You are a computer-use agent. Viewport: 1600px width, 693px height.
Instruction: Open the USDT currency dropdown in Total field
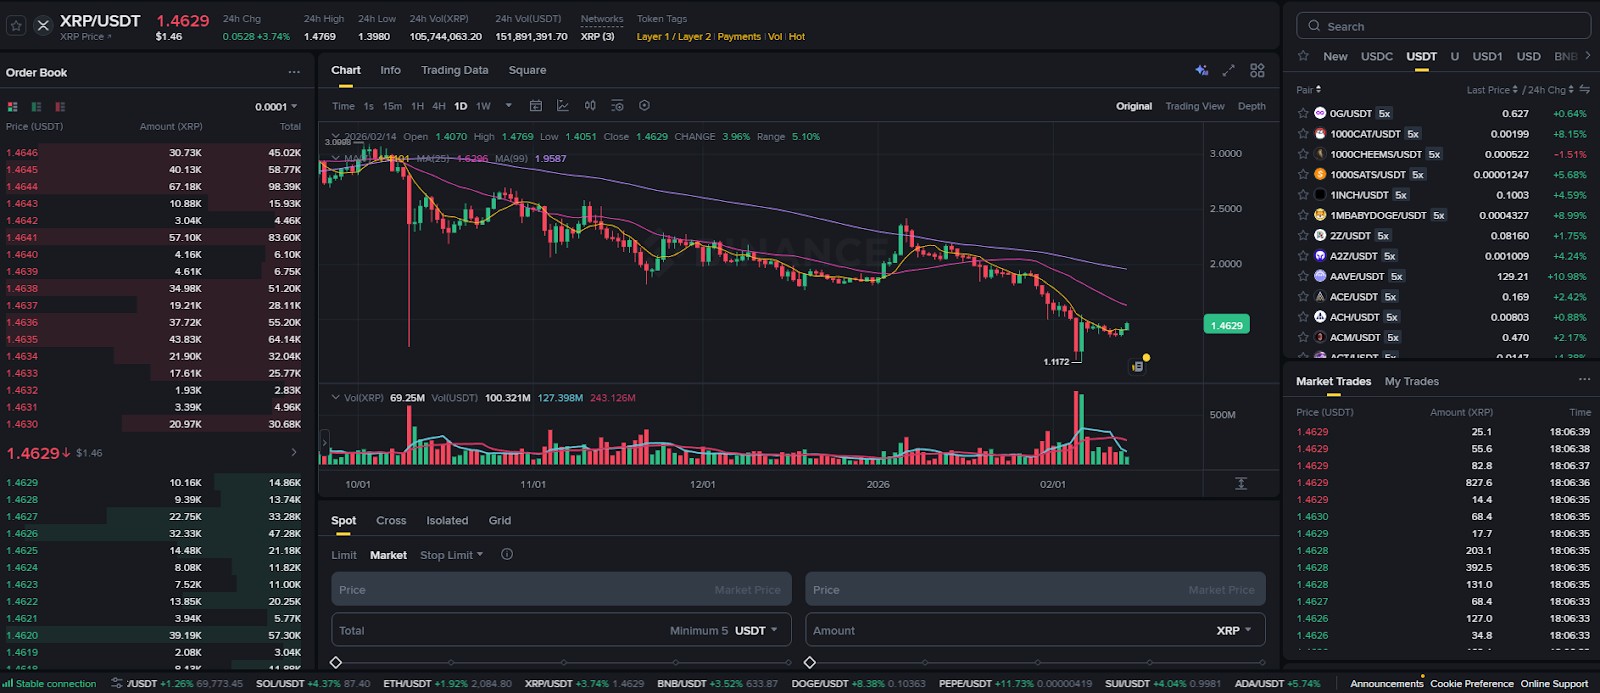[756, 631]
